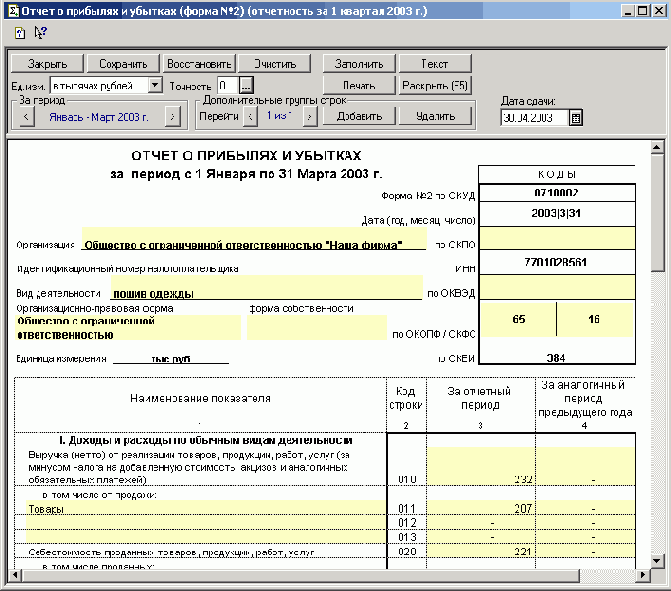Click the ИНН value 7701028561
The height and width of the screenshot is (591, 671).
[x=556, y=262]
